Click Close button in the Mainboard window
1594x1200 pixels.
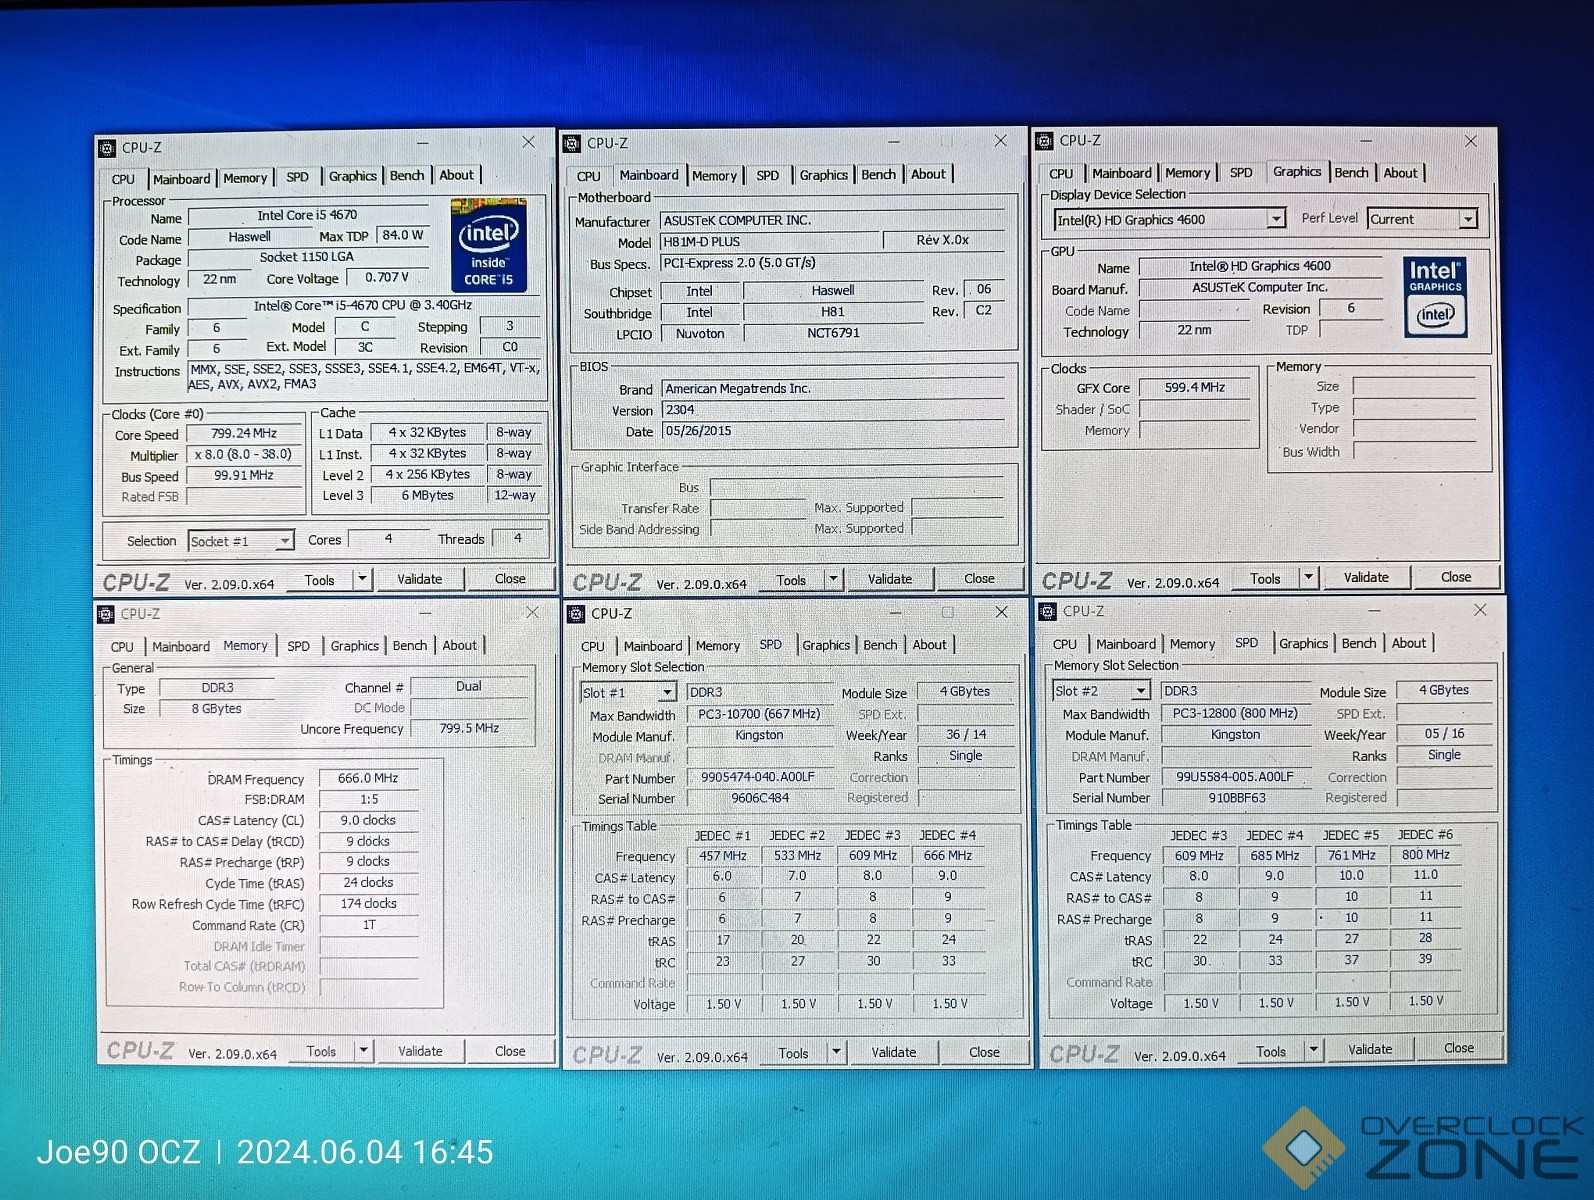tap(979, 578)
